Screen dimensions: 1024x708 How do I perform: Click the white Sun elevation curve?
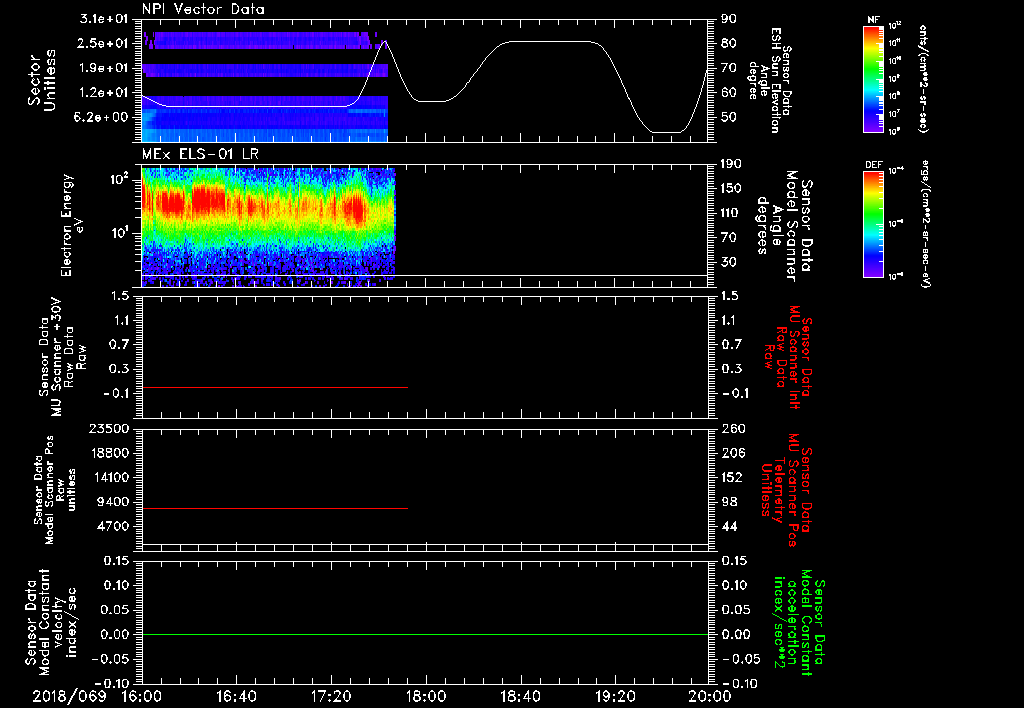[549, 42]
